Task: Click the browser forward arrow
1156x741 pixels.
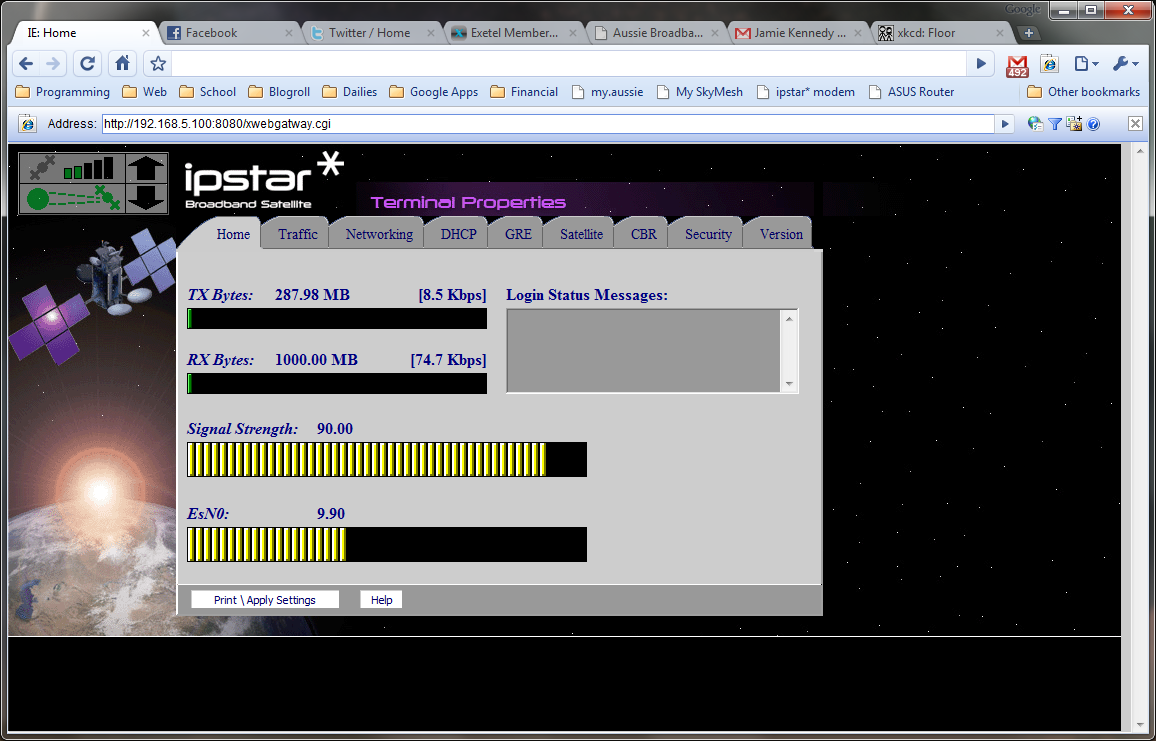Action: tap(53, 63)
